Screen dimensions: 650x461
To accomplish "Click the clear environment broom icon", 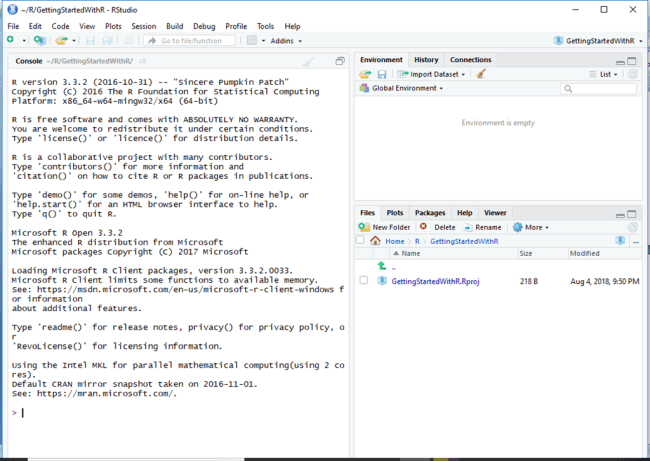I will pos(481,74).
